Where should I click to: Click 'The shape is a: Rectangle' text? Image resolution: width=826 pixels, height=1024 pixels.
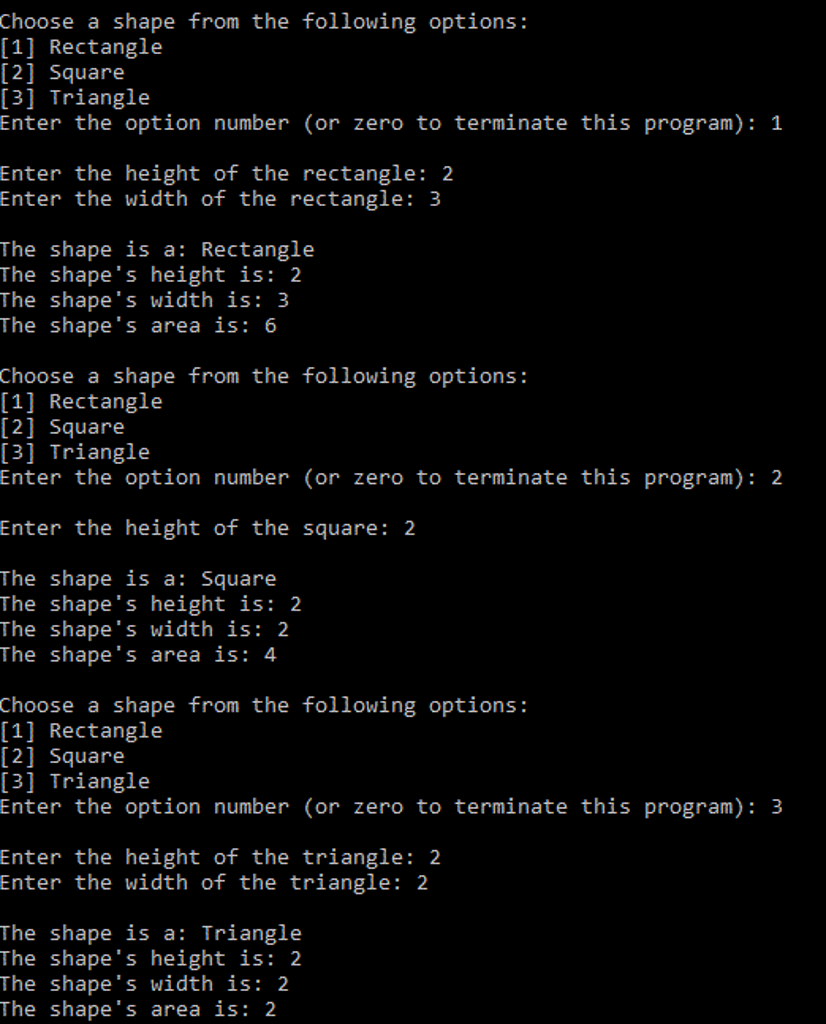coord(157,249)
